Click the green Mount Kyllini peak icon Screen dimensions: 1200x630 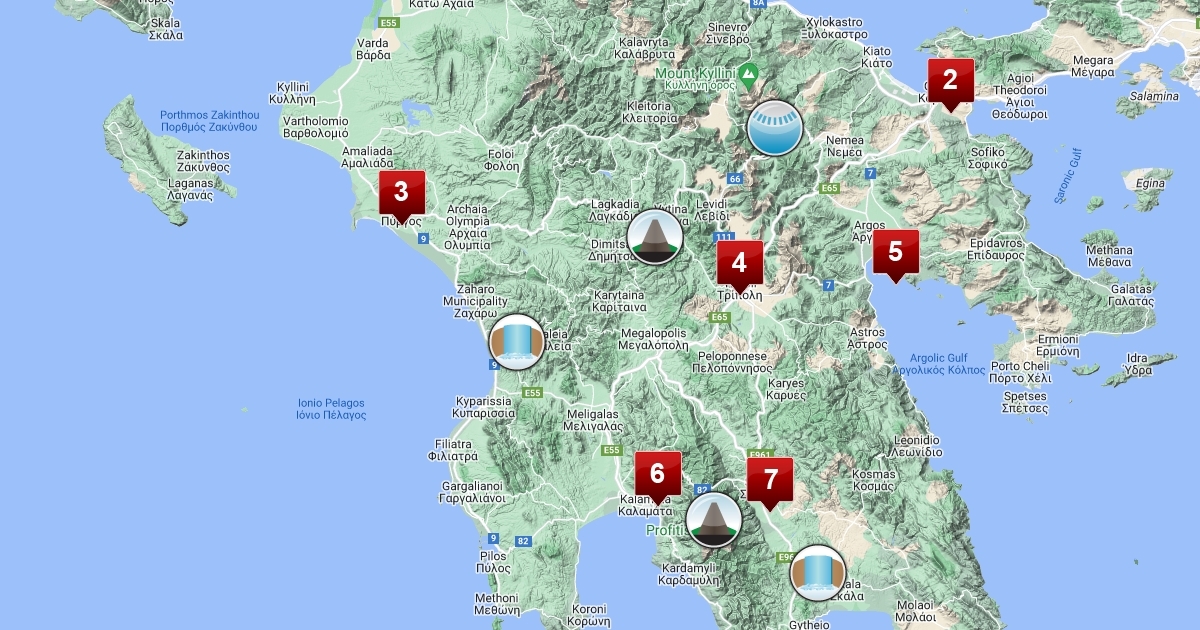(747, 72)
